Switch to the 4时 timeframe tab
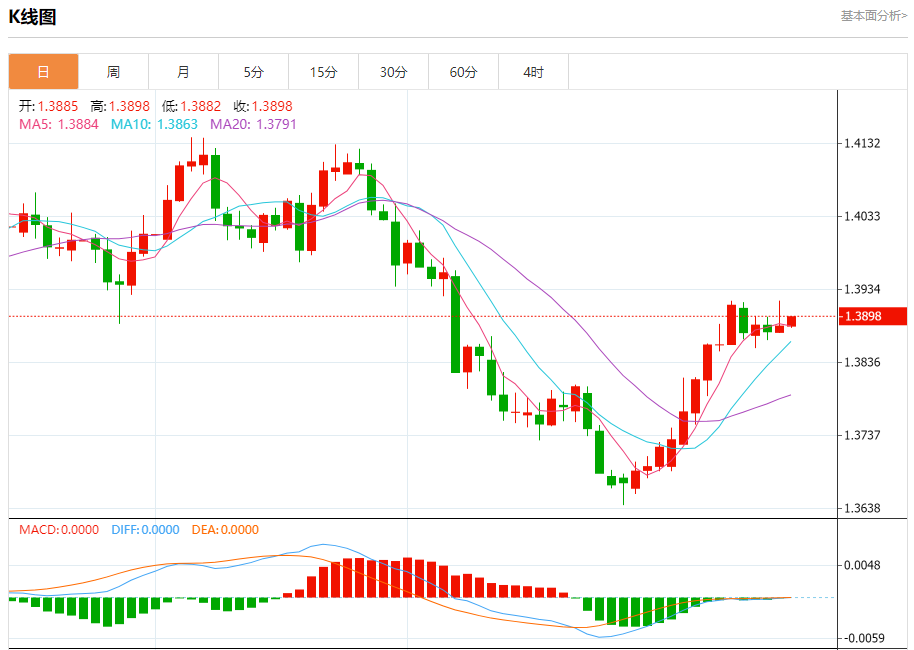The height and width of the screenshot is (650, 914). click(533, 72)
